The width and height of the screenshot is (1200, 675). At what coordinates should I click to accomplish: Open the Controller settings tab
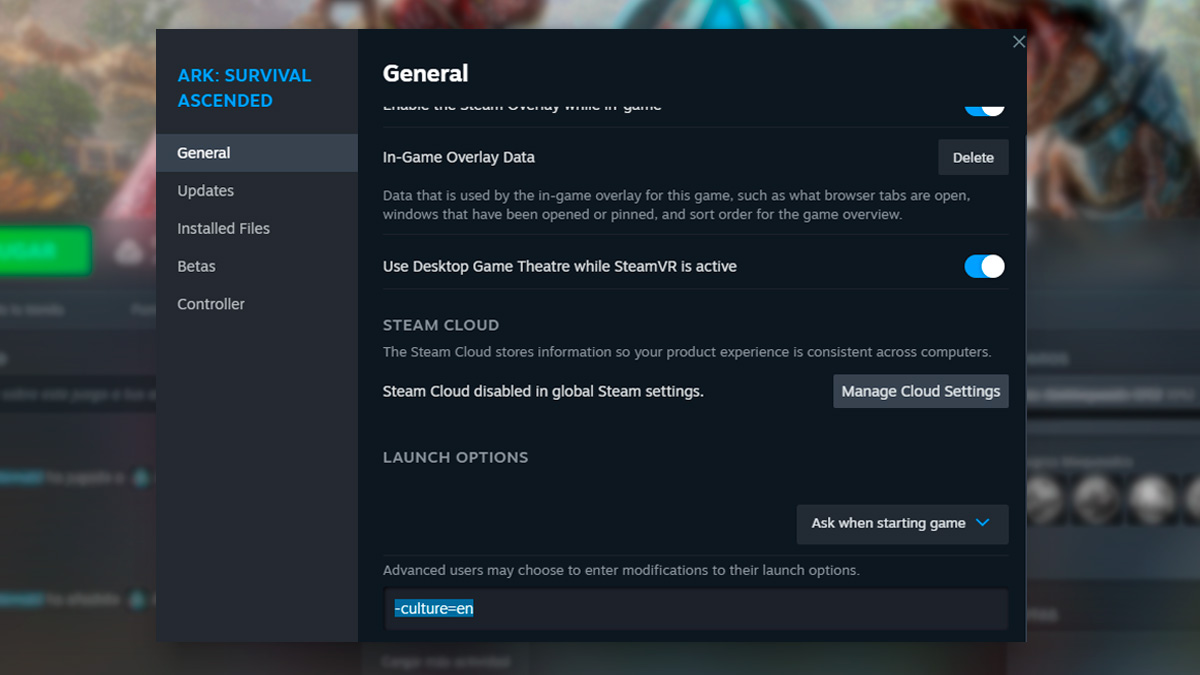tap(210, 303)
